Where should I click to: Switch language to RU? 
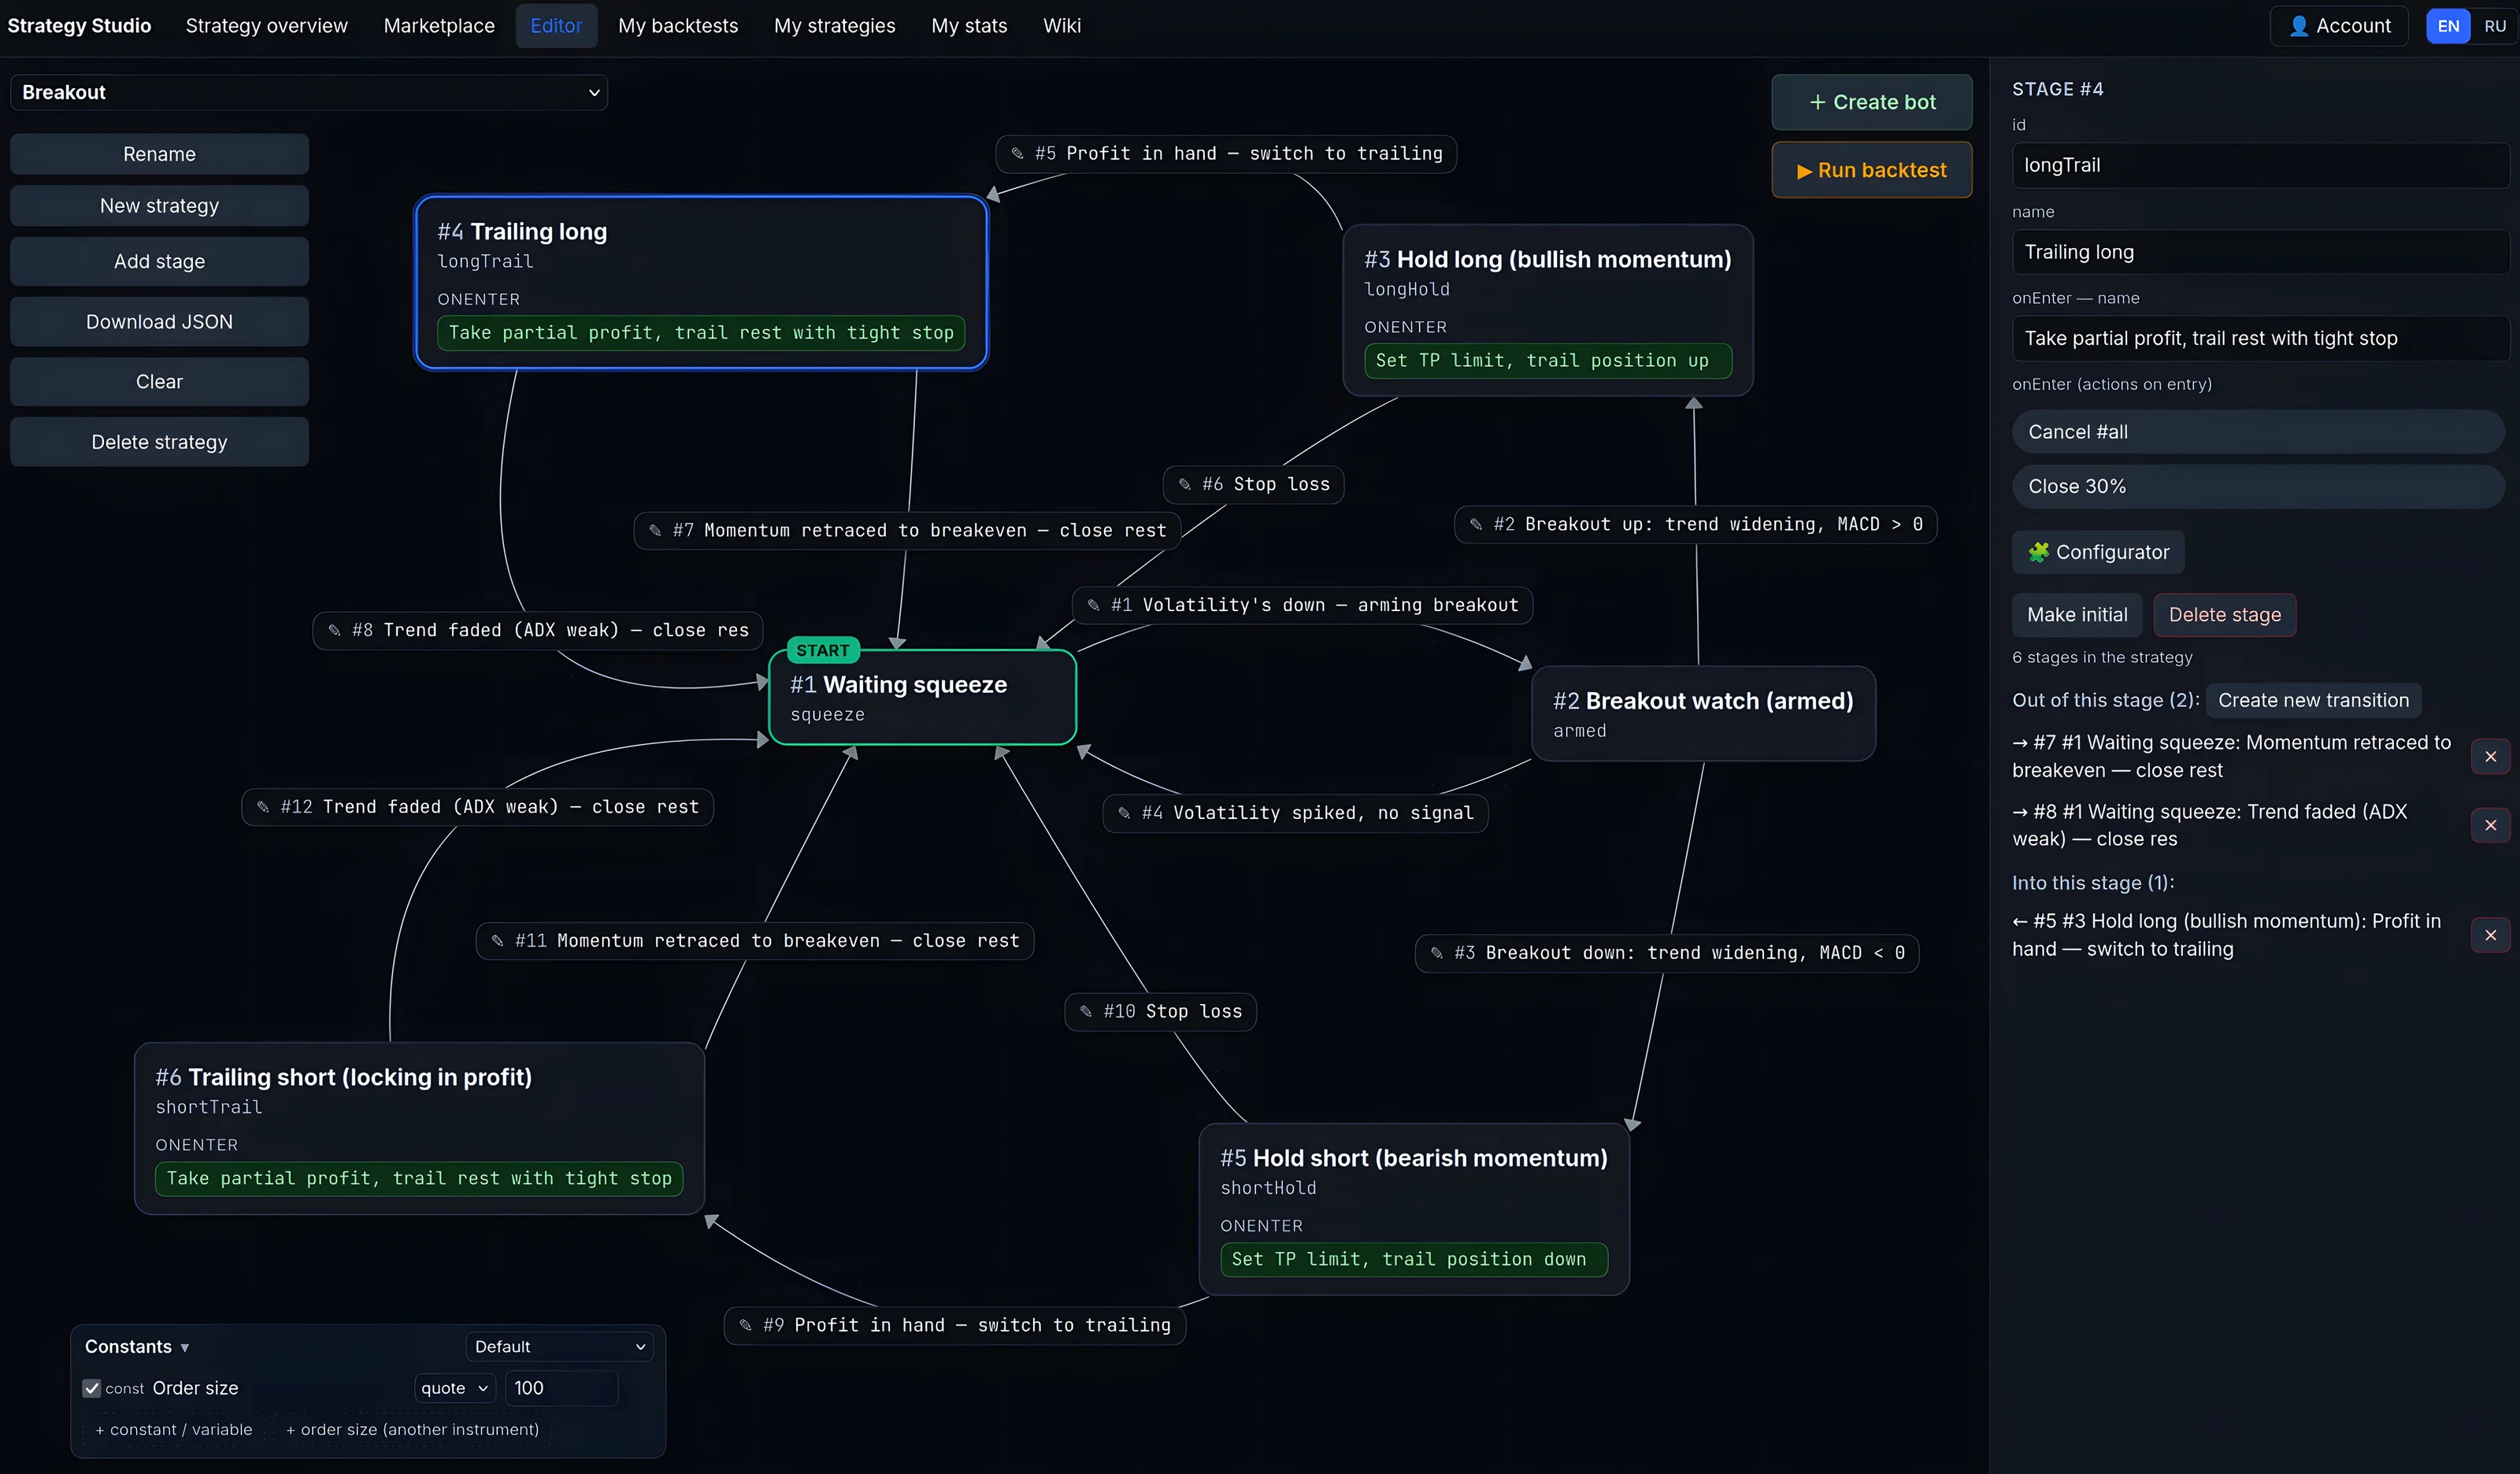pyautogui.click(x=2495, y=26)
